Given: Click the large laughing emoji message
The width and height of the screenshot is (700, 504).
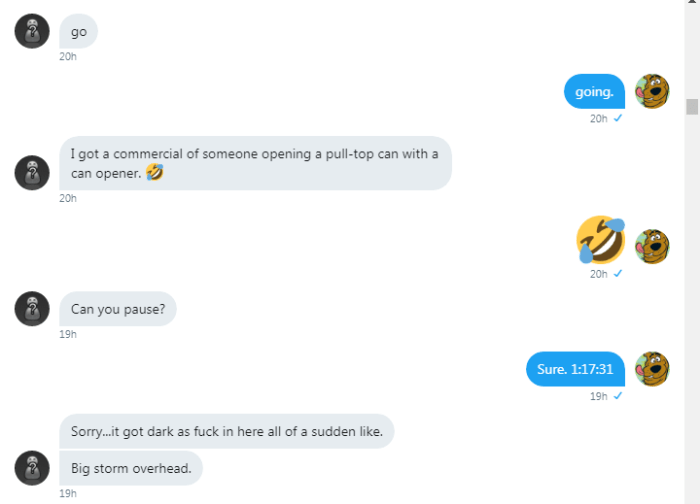Looking at the screenshot, I should [x=600, y=240].
